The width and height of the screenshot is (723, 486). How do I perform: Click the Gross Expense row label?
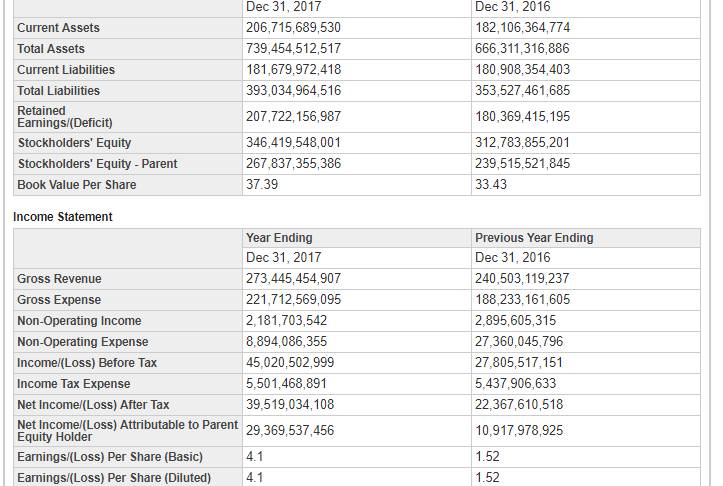pos(59,300)
